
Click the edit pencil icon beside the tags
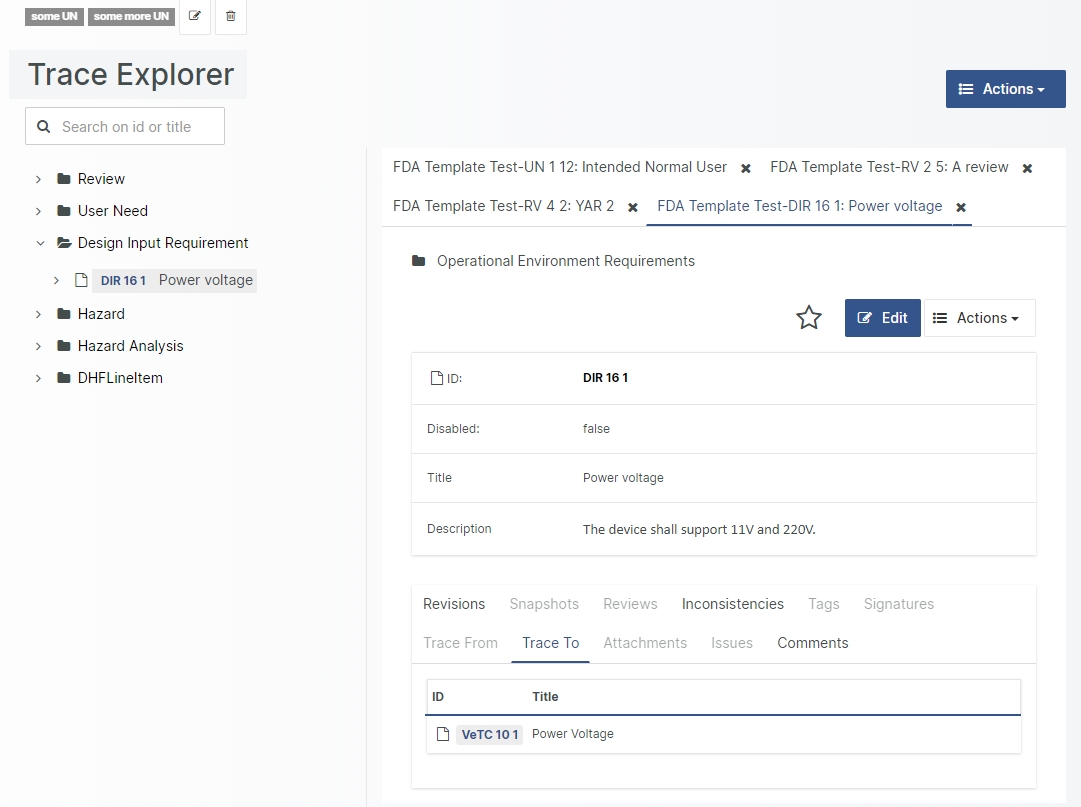coord(195,16)
